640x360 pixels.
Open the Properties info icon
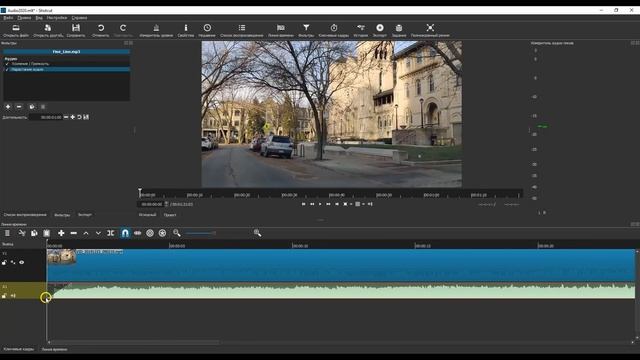(x=186, y=28)
